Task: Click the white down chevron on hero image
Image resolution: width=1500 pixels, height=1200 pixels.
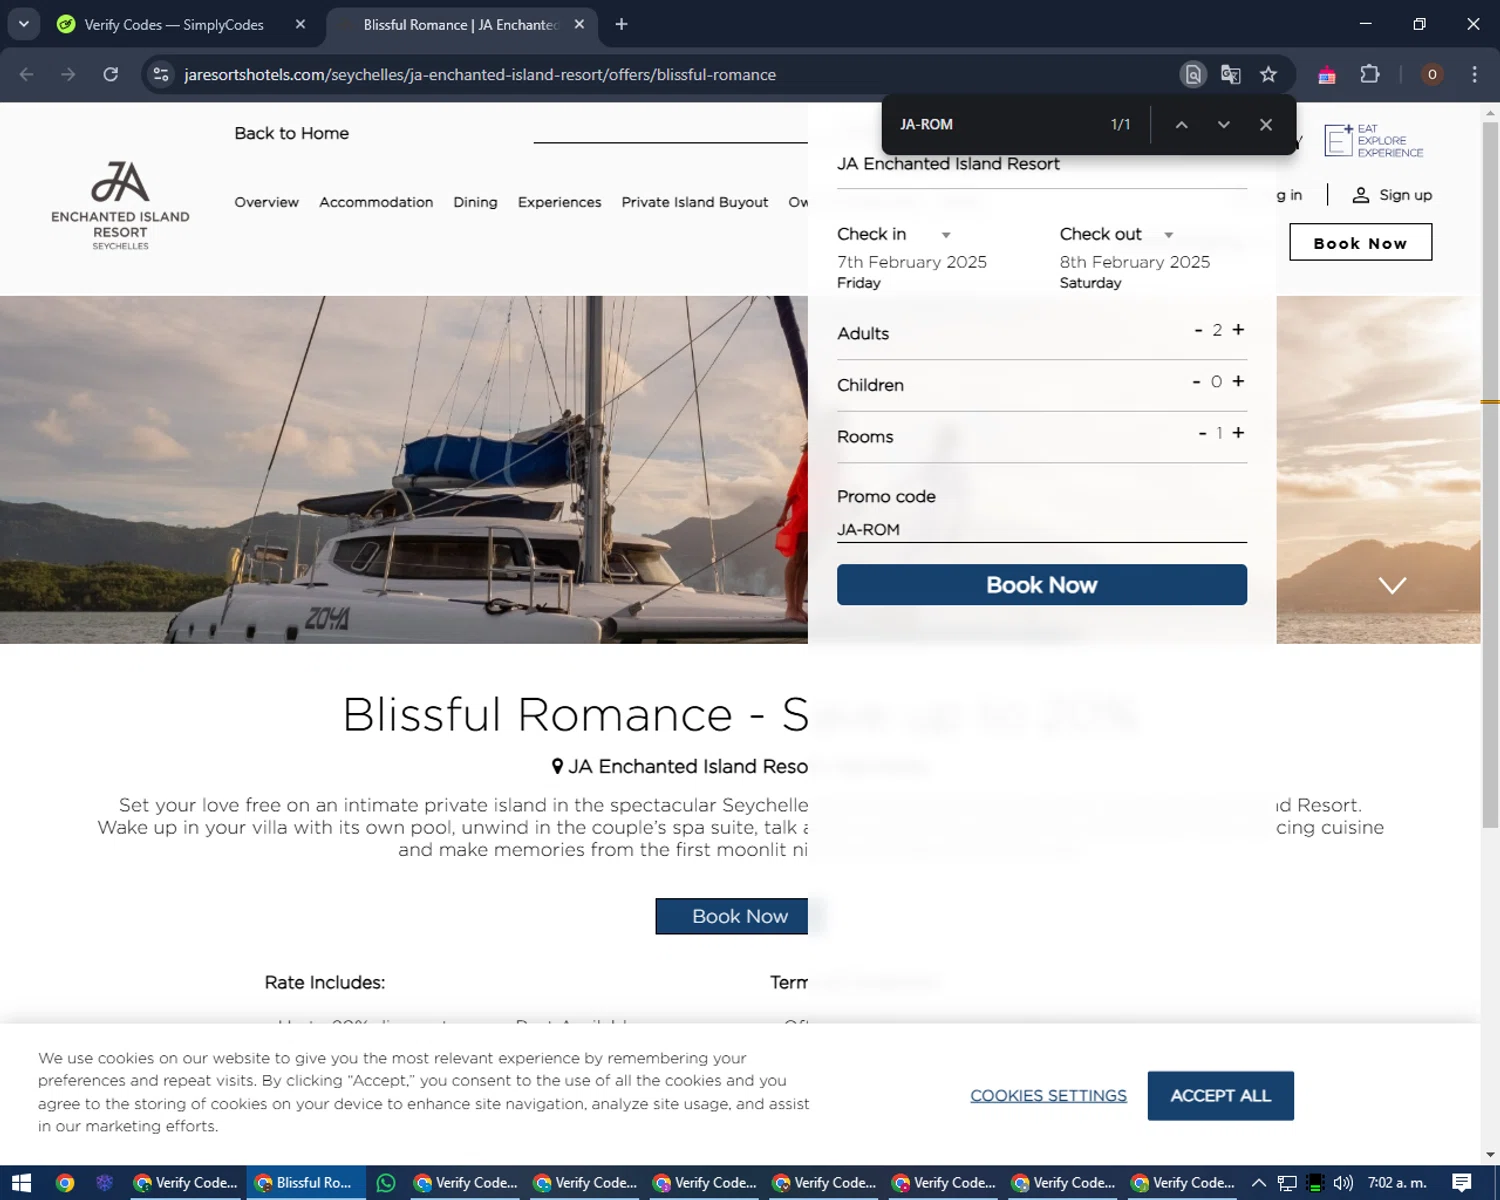Action: (1392, 585)
